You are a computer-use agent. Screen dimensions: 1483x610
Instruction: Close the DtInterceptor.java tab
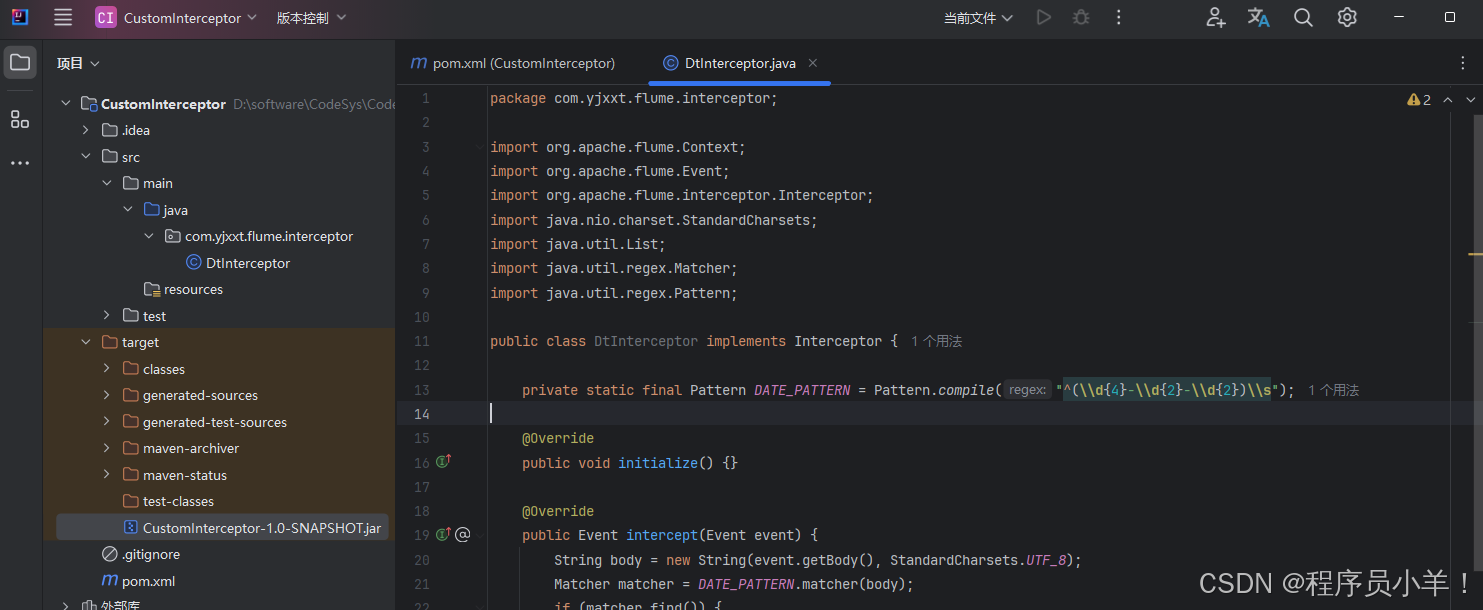[813, 62]
